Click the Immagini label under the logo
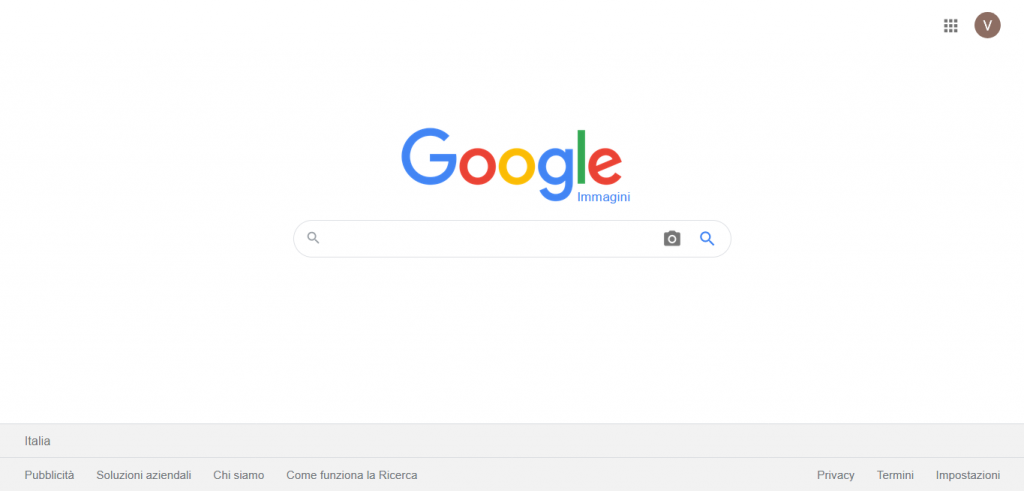1024x491 pixels. 603,197
